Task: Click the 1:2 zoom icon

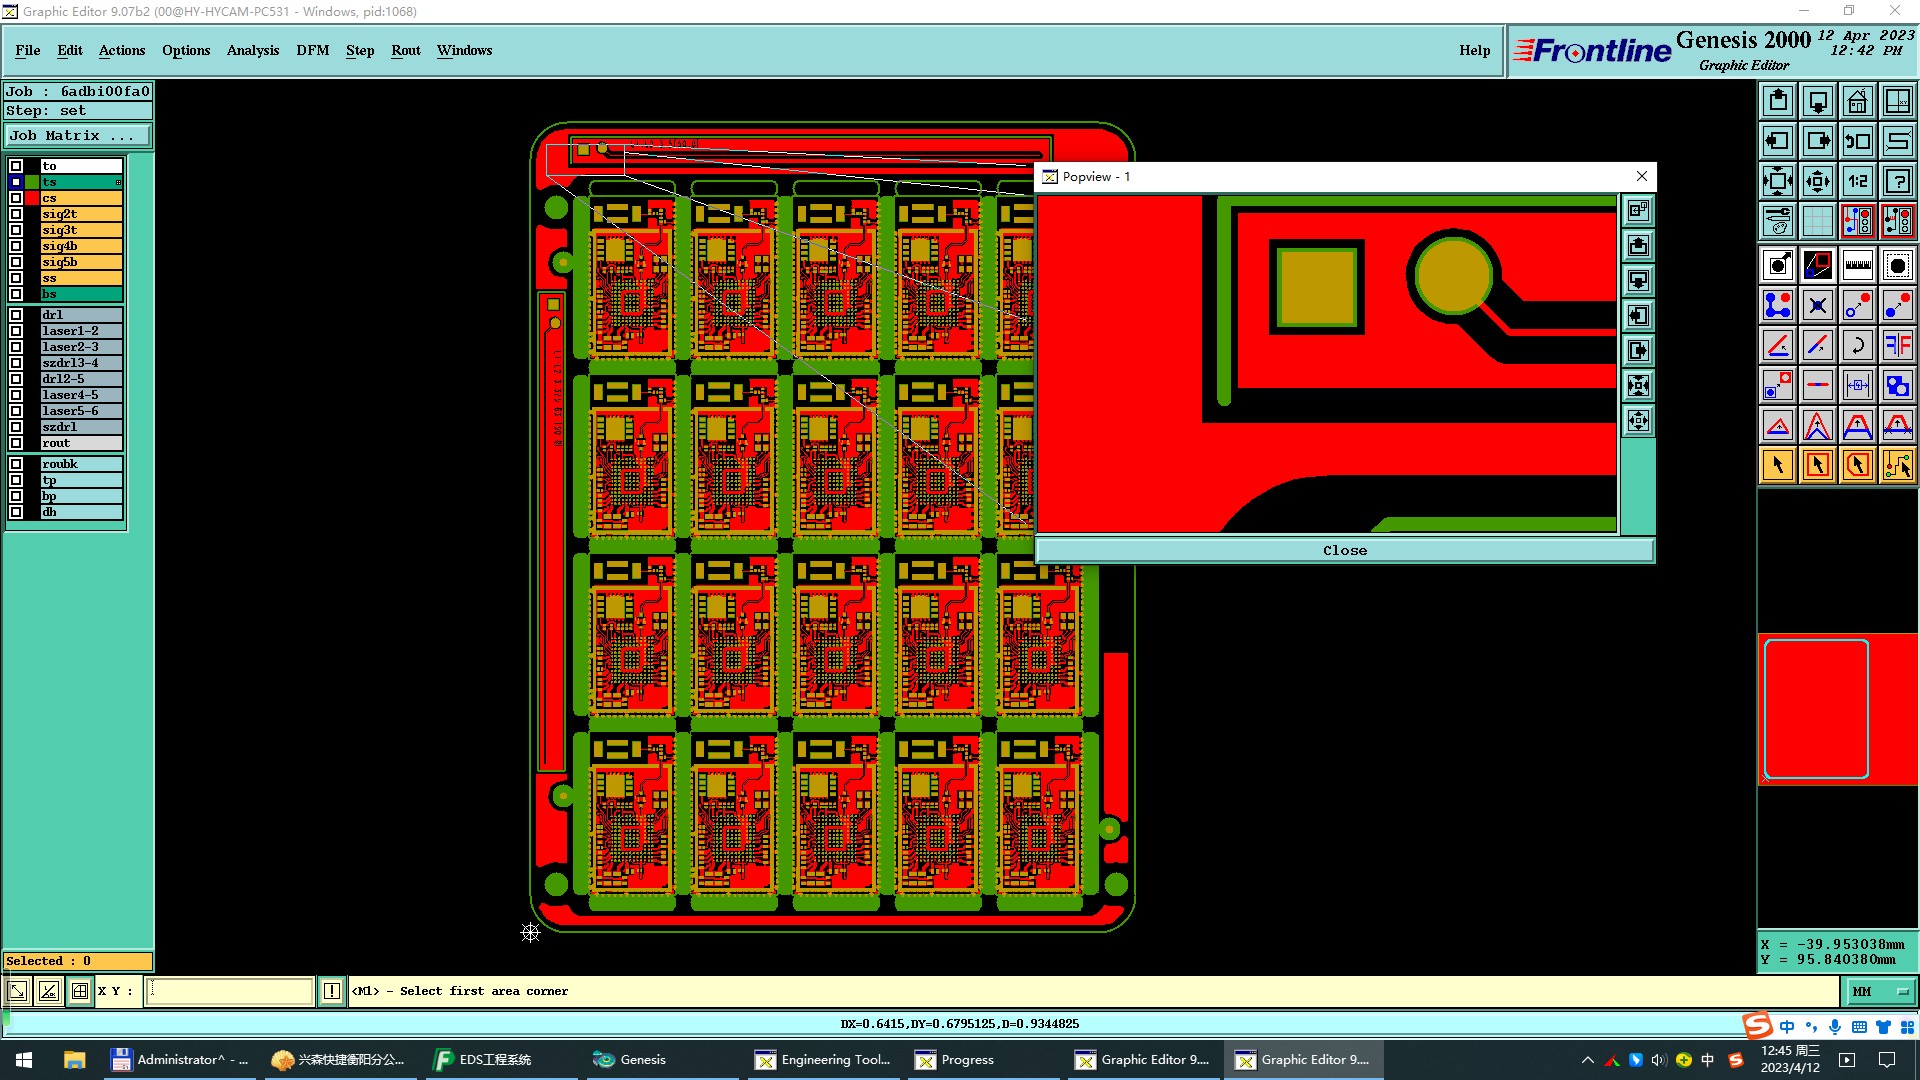Action: point(1857,181)
